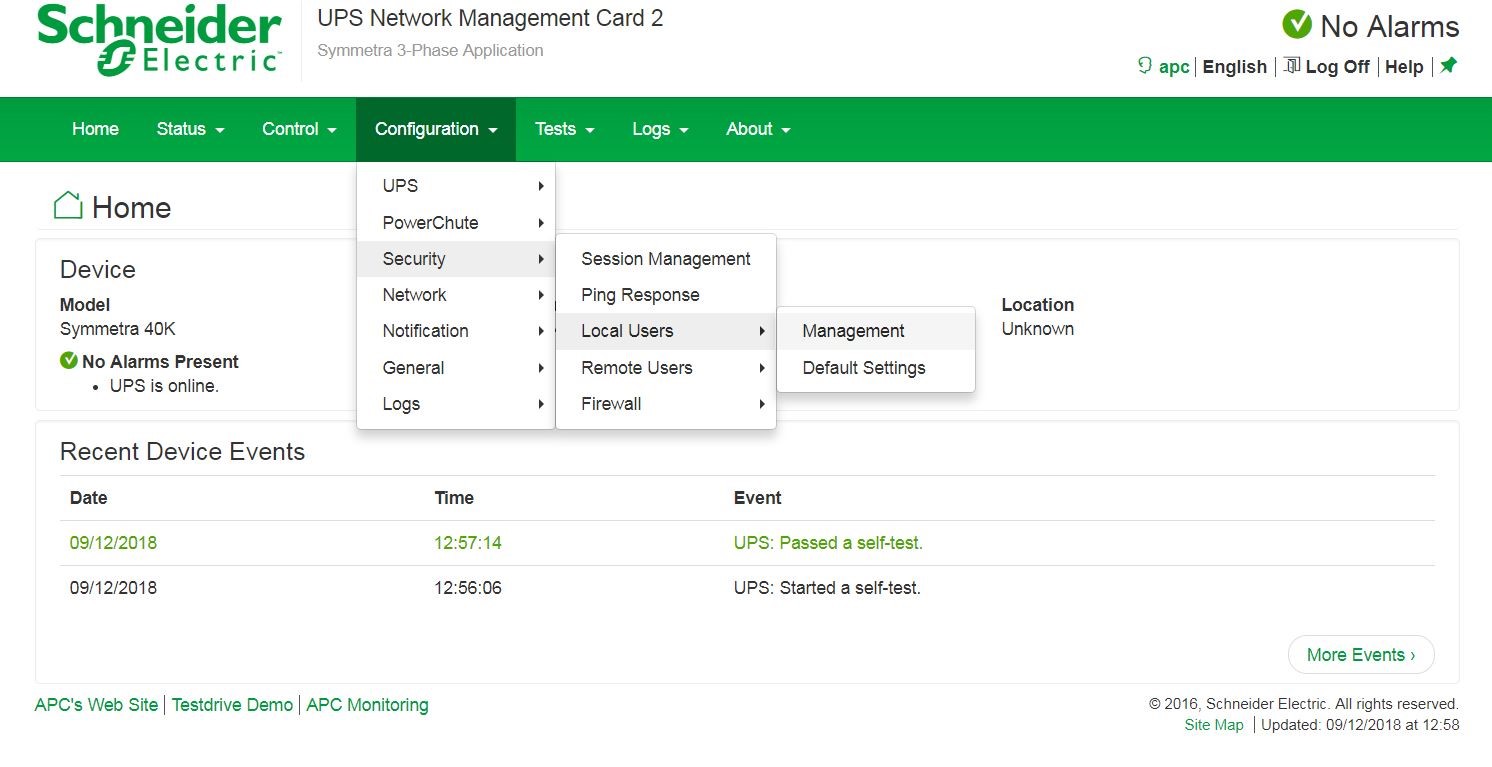The width and height of the screenshot is (1492, 767).
Task: Expand the Network submenu
Action: click(x=456, y=295)
